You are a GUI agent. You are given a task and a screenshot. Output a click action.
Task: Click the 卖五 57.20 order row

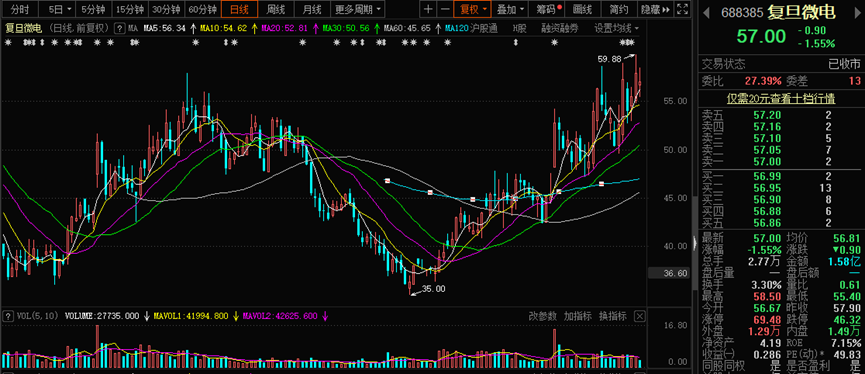tap(781, 115)
